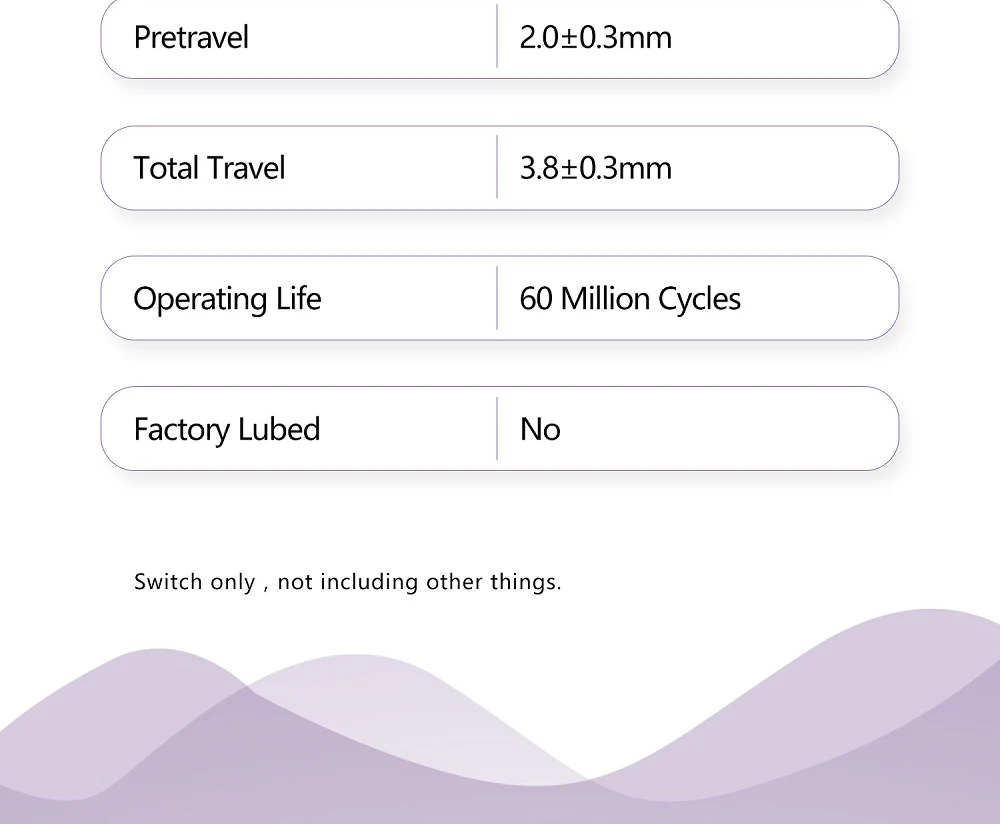The height and width of the screenshot is (824, 1000).
Task: Click the divider in the Factory Lubed row
Action: (497, 429)
